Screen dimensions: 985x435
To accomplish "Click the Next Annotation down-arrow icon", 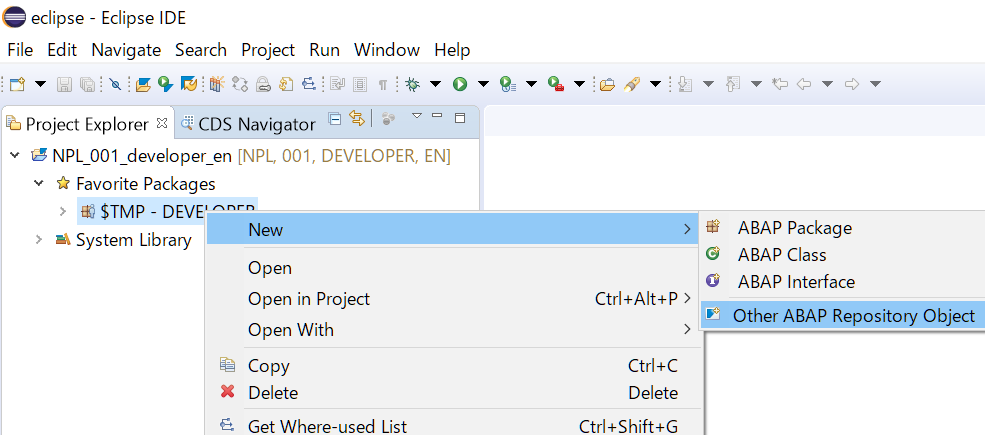I will point(685,84).
